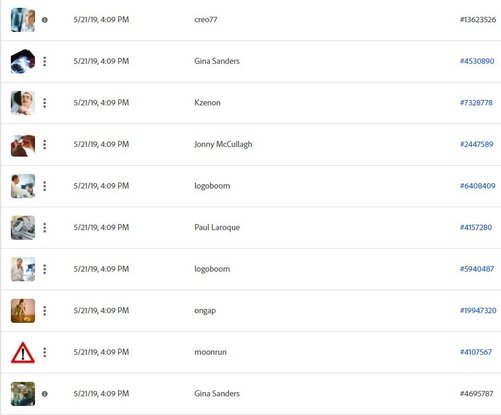Open asset link #19947320
The height and width of the screenshot is (415, 501).
pos(478,310)
